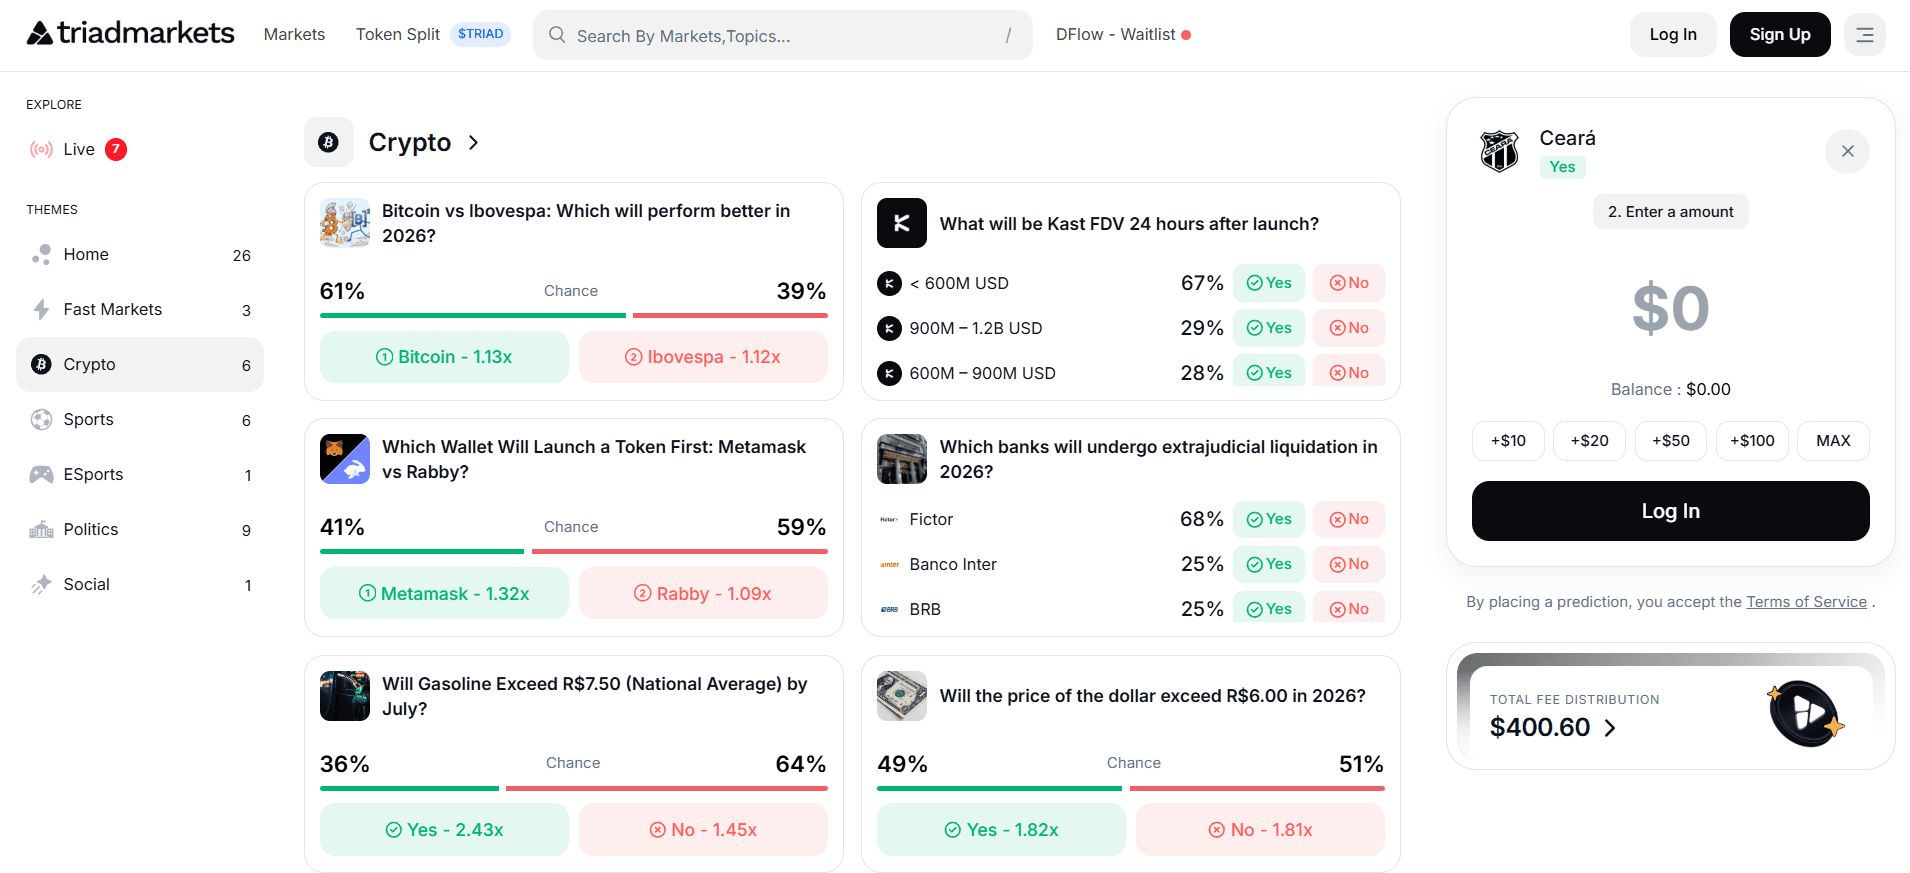Select the Fast Markets lightning icon
This screenshot has height=873, width=1910.
pyautogui.click(x=41, y=310)
